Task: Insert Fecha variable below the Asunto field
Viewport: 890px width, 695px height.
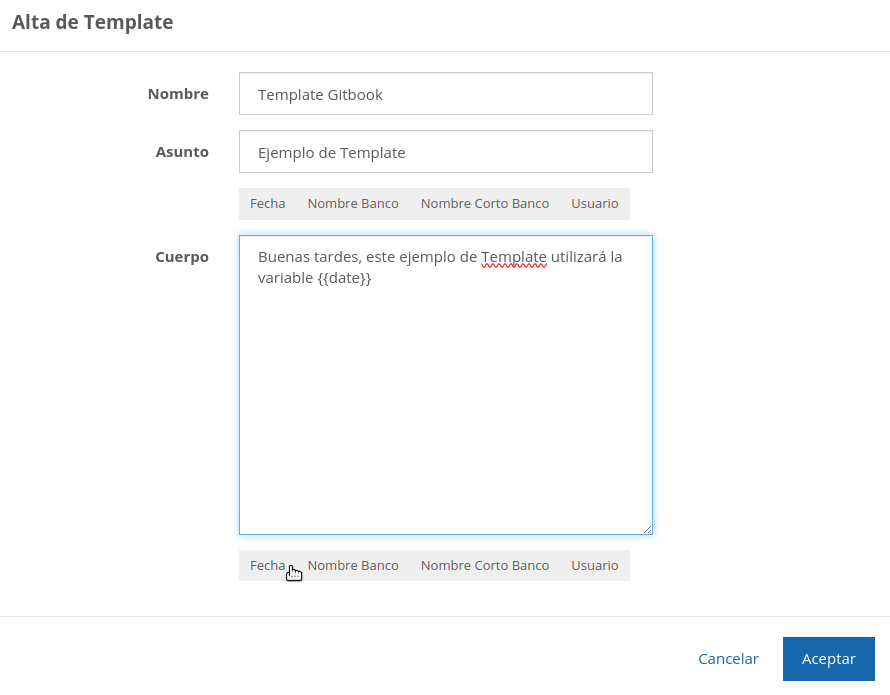Action: coord(267,203)
